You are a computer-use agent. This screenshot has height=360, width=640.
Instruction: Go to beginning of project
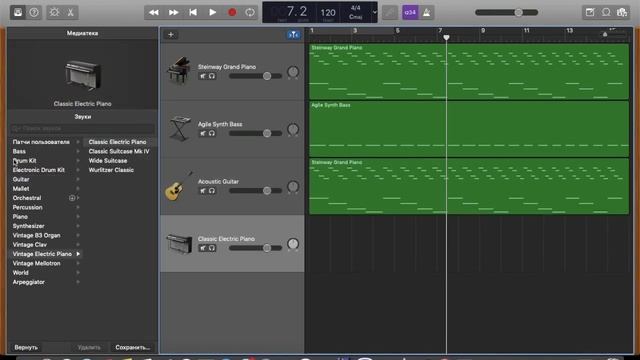pos(193,12)
